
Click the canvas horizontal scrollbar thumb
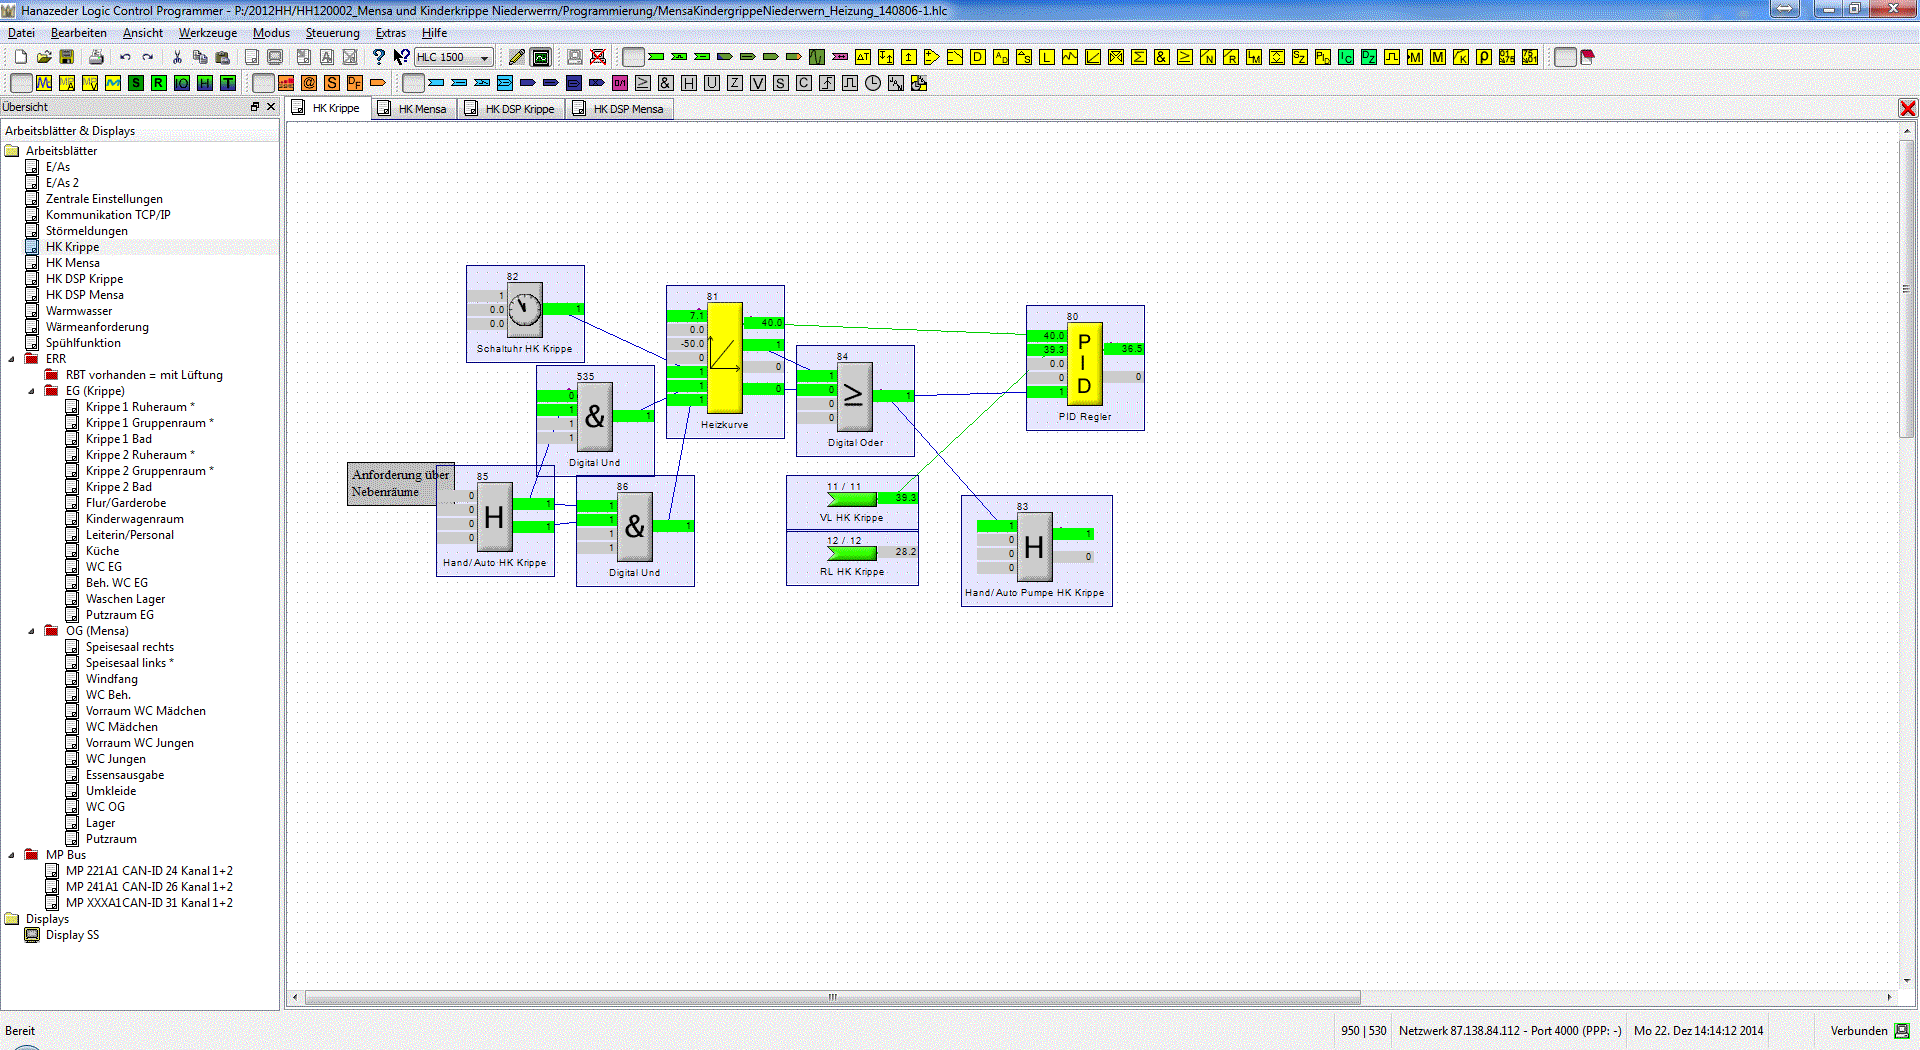click(x=831, y=997)
